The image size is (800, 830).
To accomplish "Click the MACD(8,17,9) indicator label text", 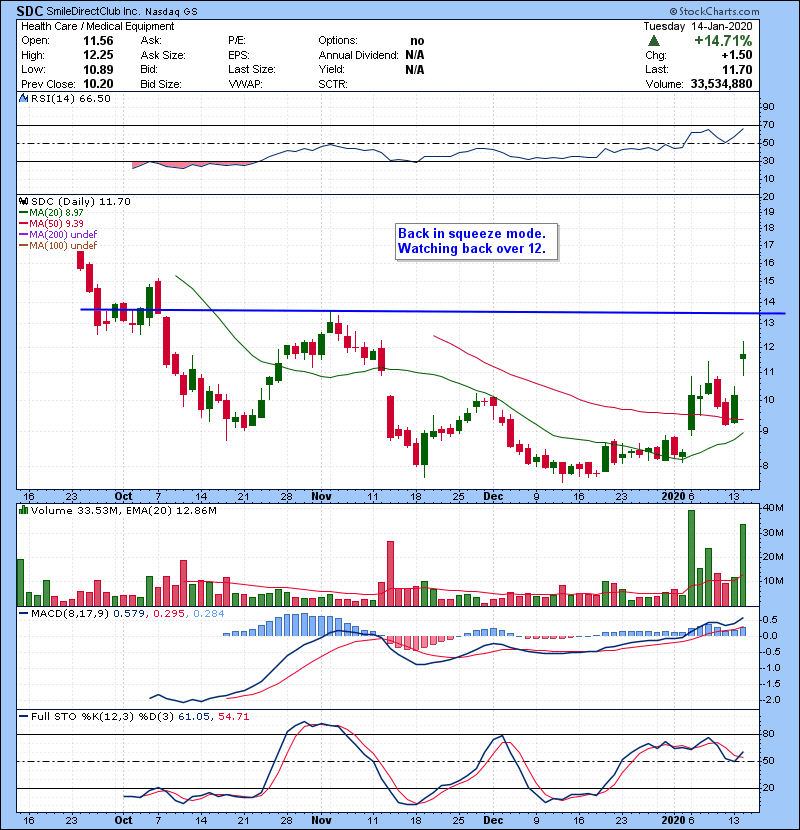I will coord(70,614).
